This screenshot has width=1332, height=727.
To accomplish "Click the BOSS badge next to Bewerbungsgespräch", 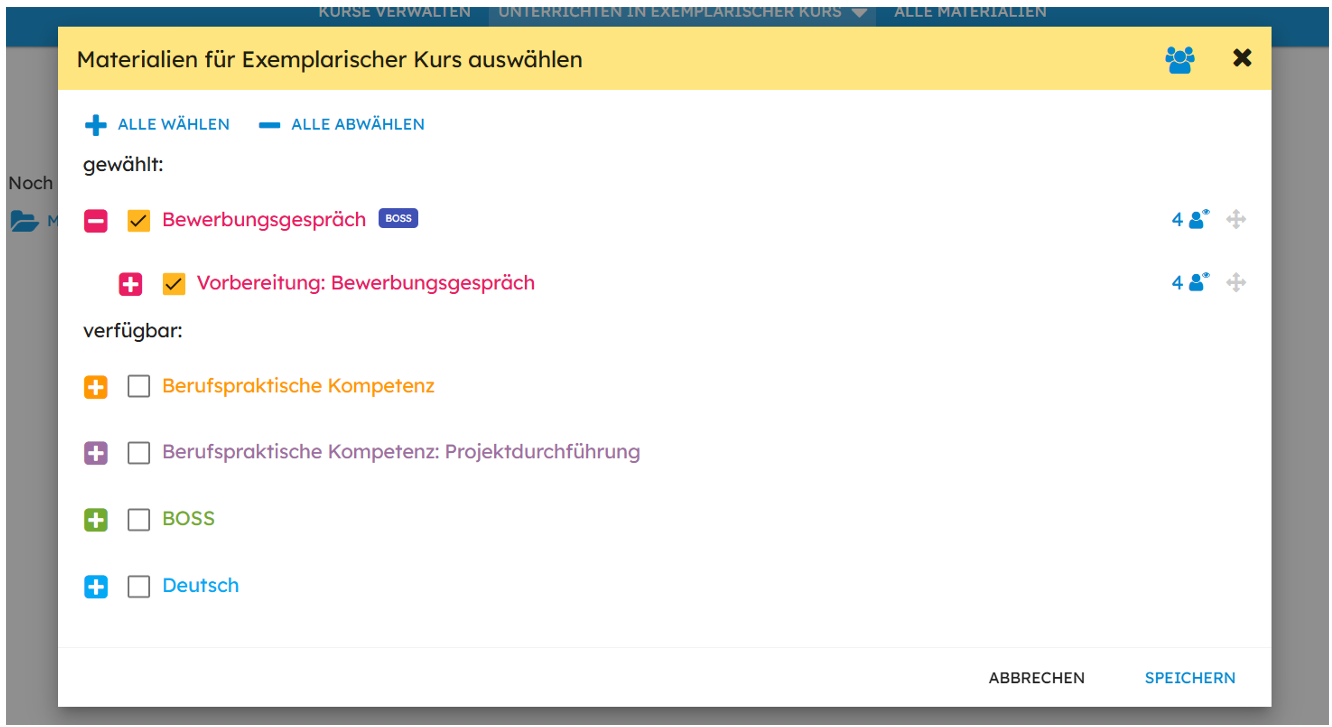I will (398, 219).
